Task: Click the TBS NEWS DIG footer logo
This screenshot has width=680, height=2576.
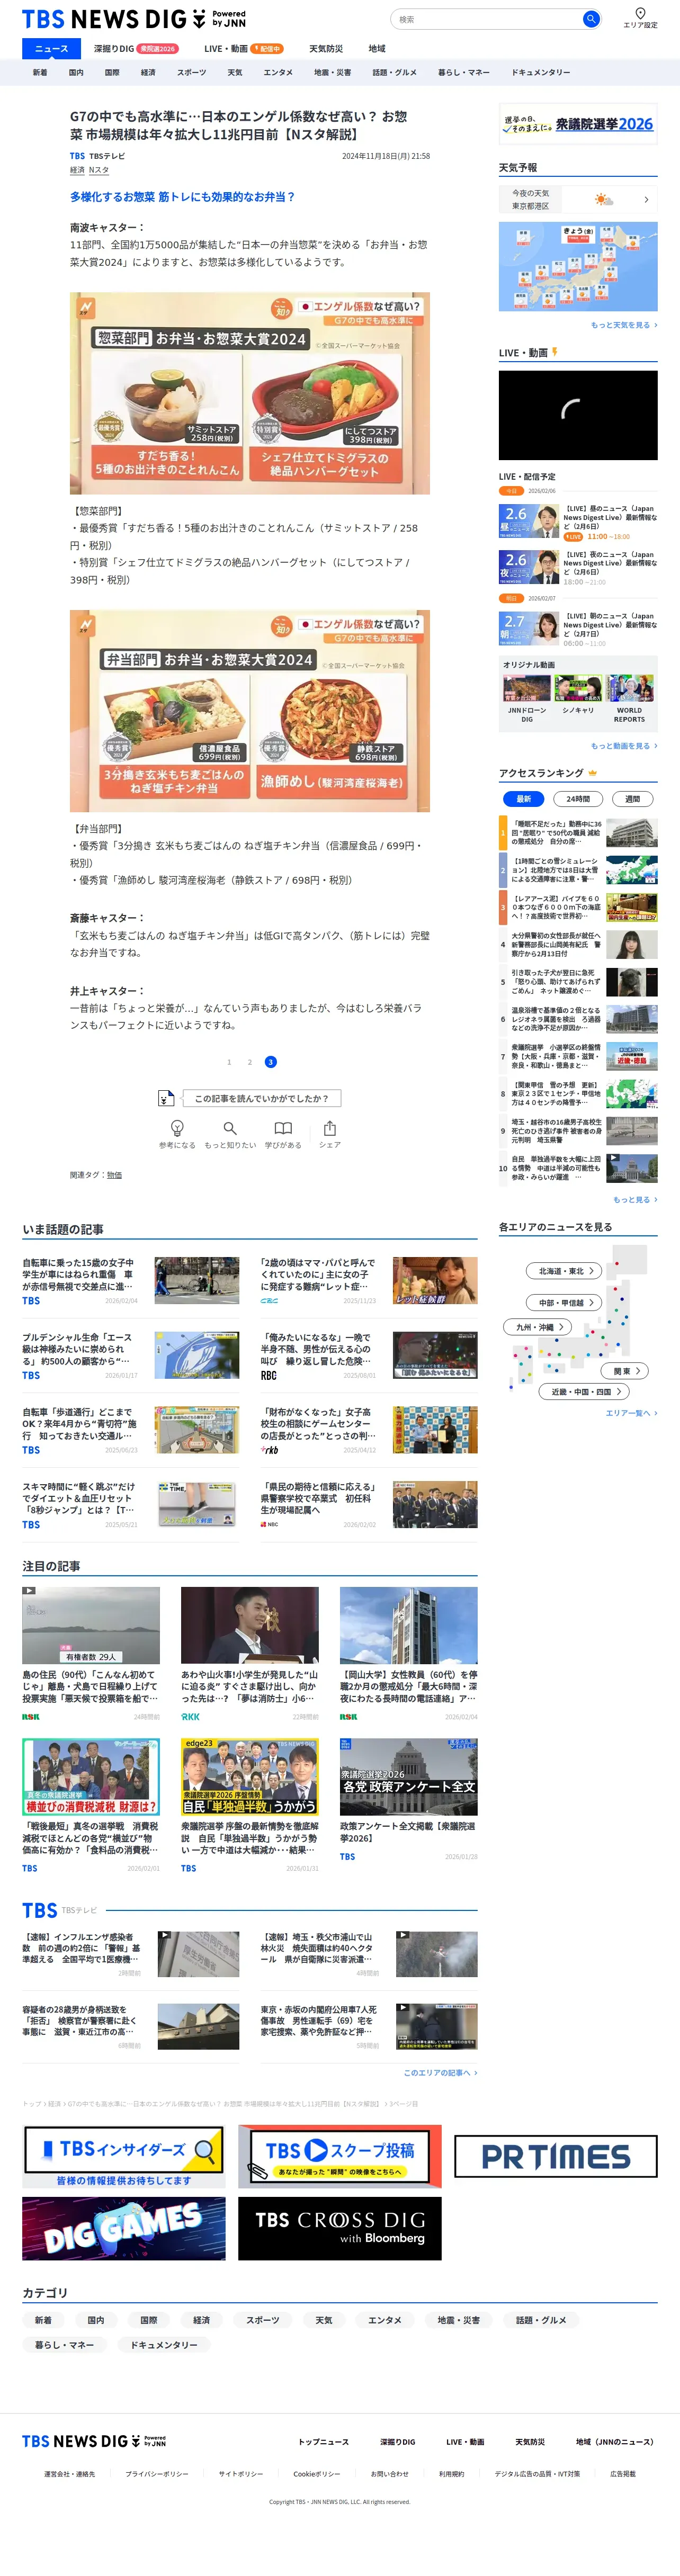Action: point(94,2441)
